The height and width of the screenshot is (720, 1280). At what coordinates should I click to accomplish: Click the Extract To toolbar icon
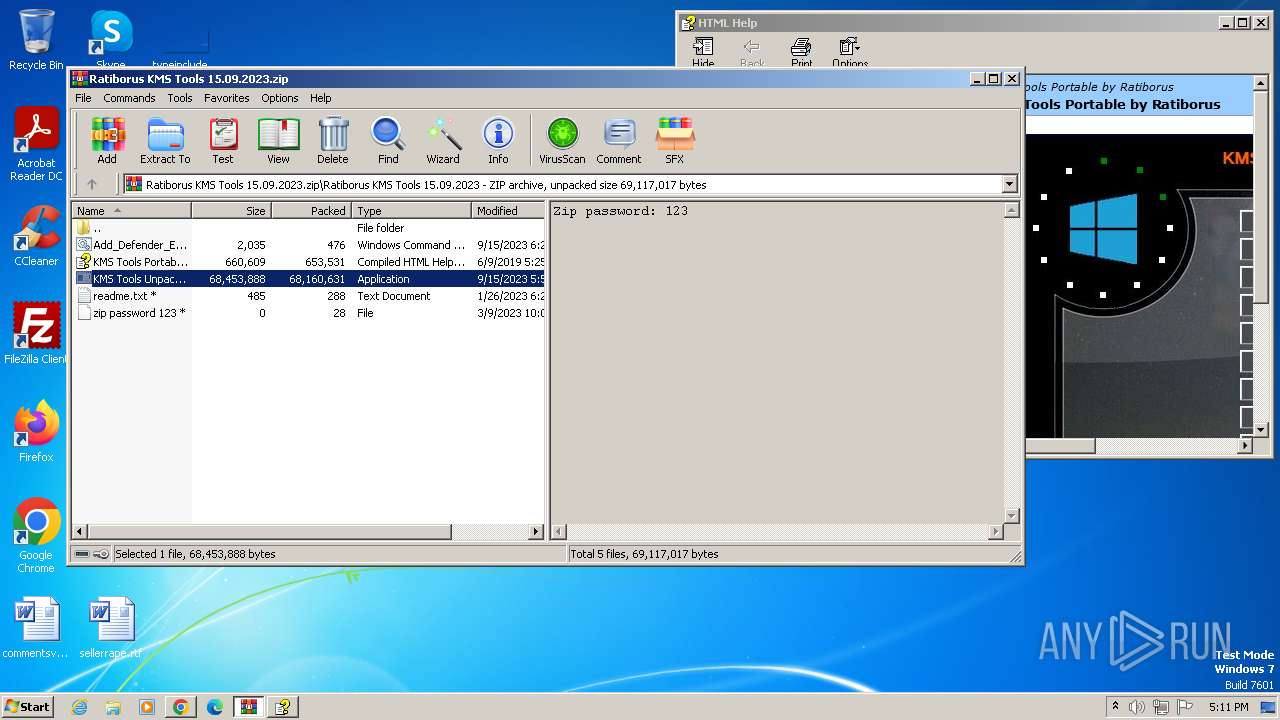point(165,140)
